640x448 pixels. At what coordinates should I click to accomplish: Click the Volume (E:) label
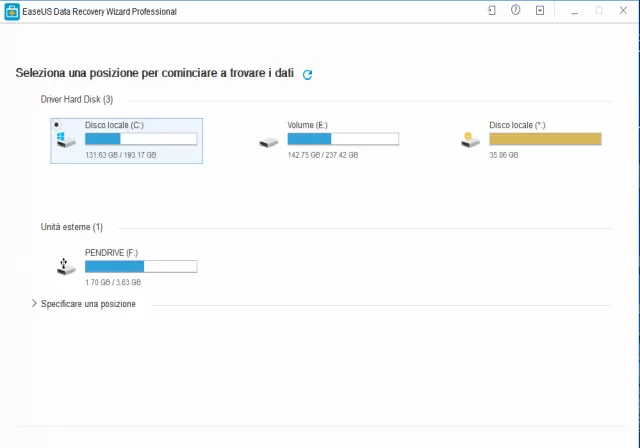click(x=307, y=125)
